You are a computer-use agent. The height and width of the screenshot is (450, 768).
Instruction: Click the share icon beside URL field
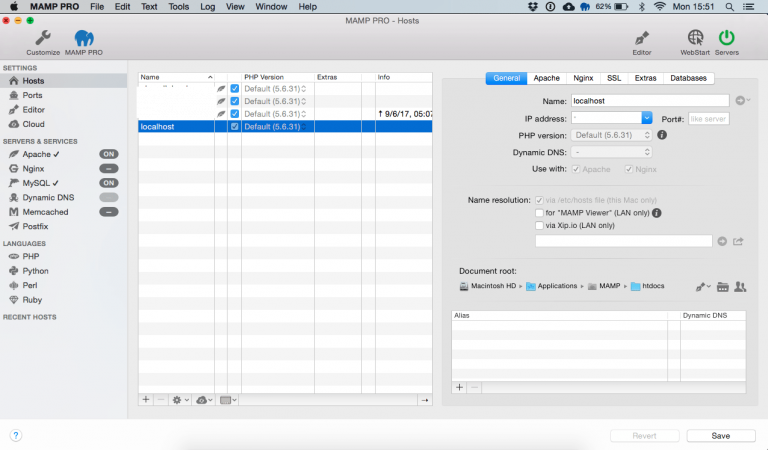pos(738,241)
